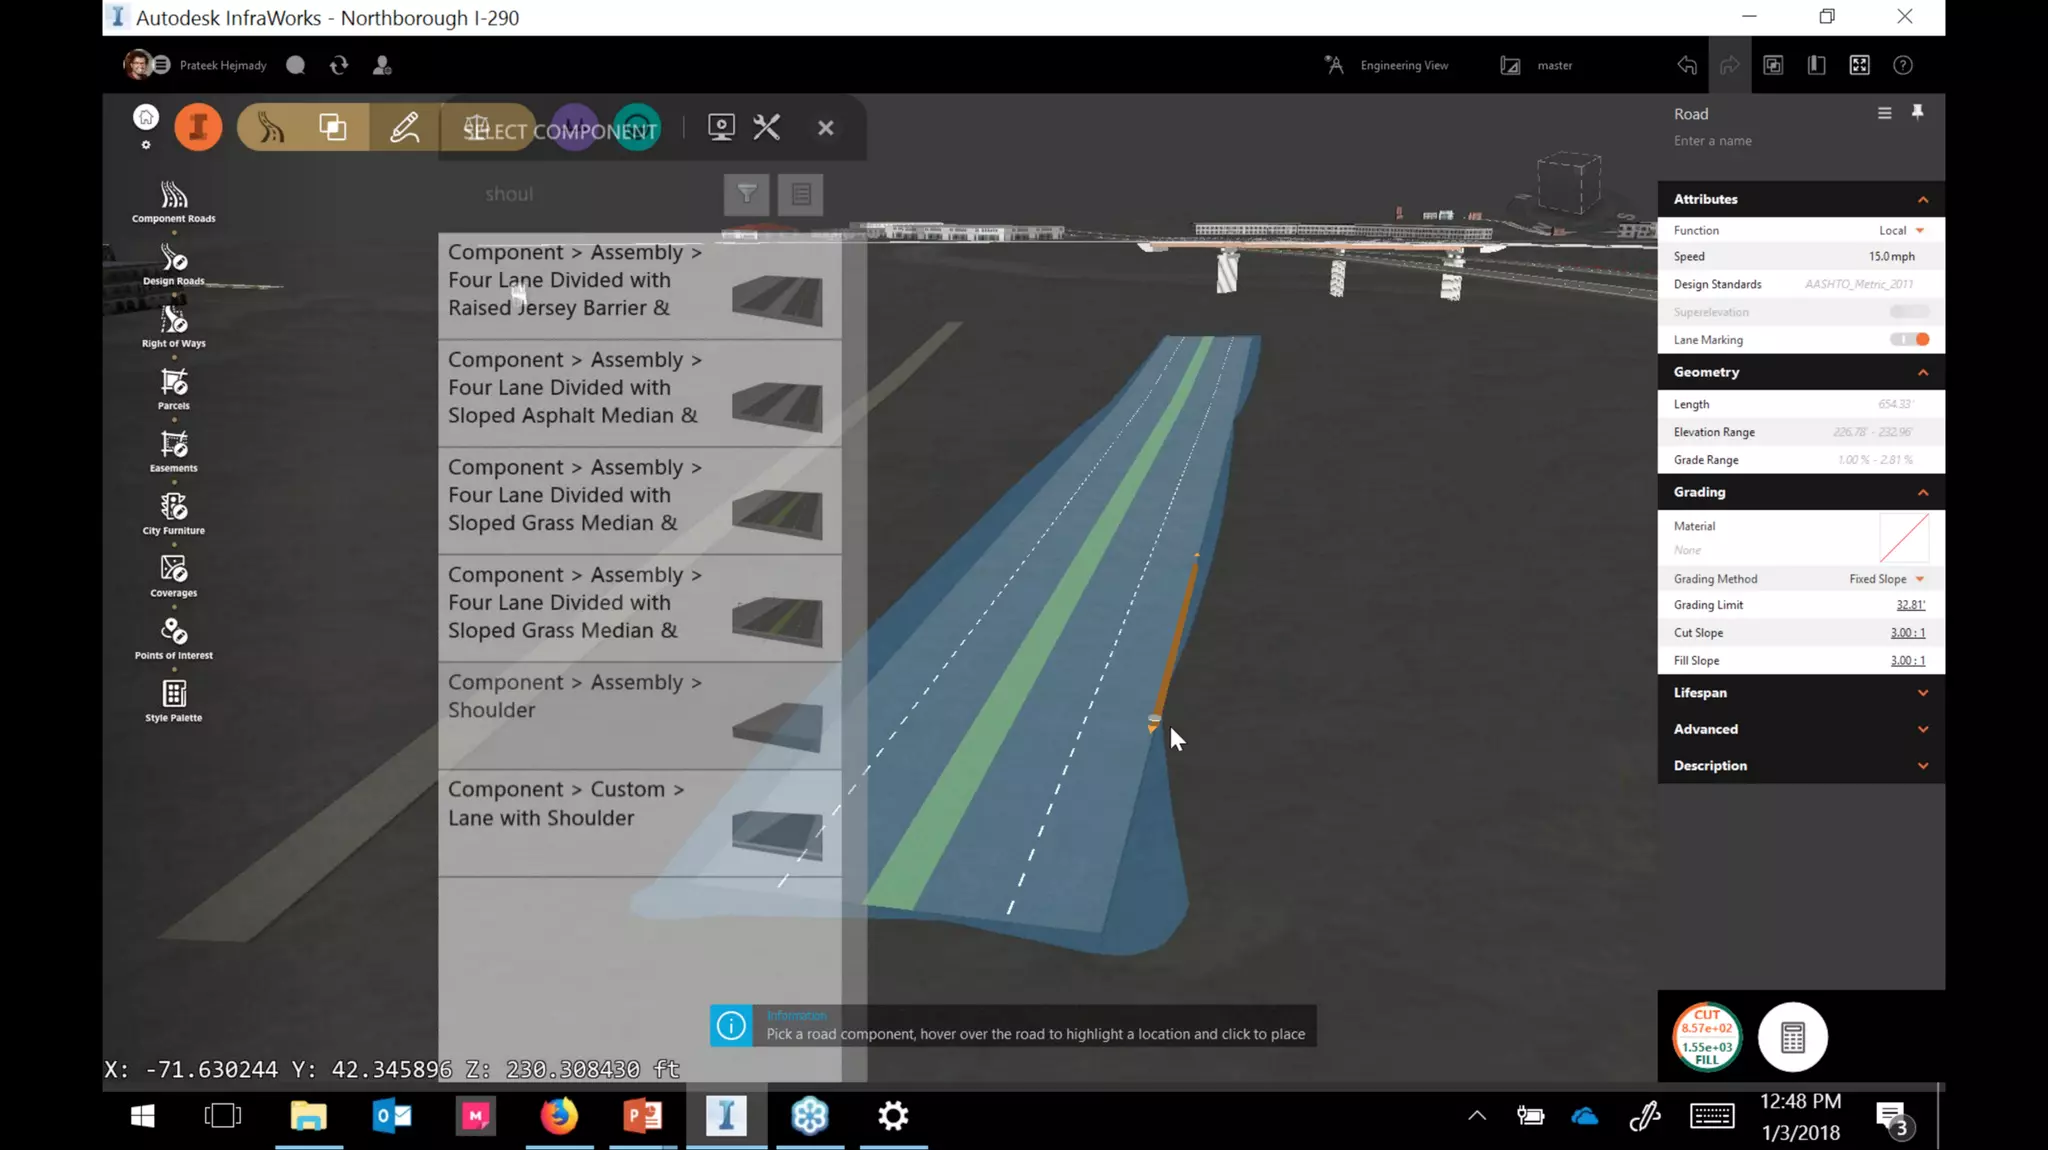Open Component Roads tool
The height and width of the screenshot is (1150, 2048).
coord(174,202)
